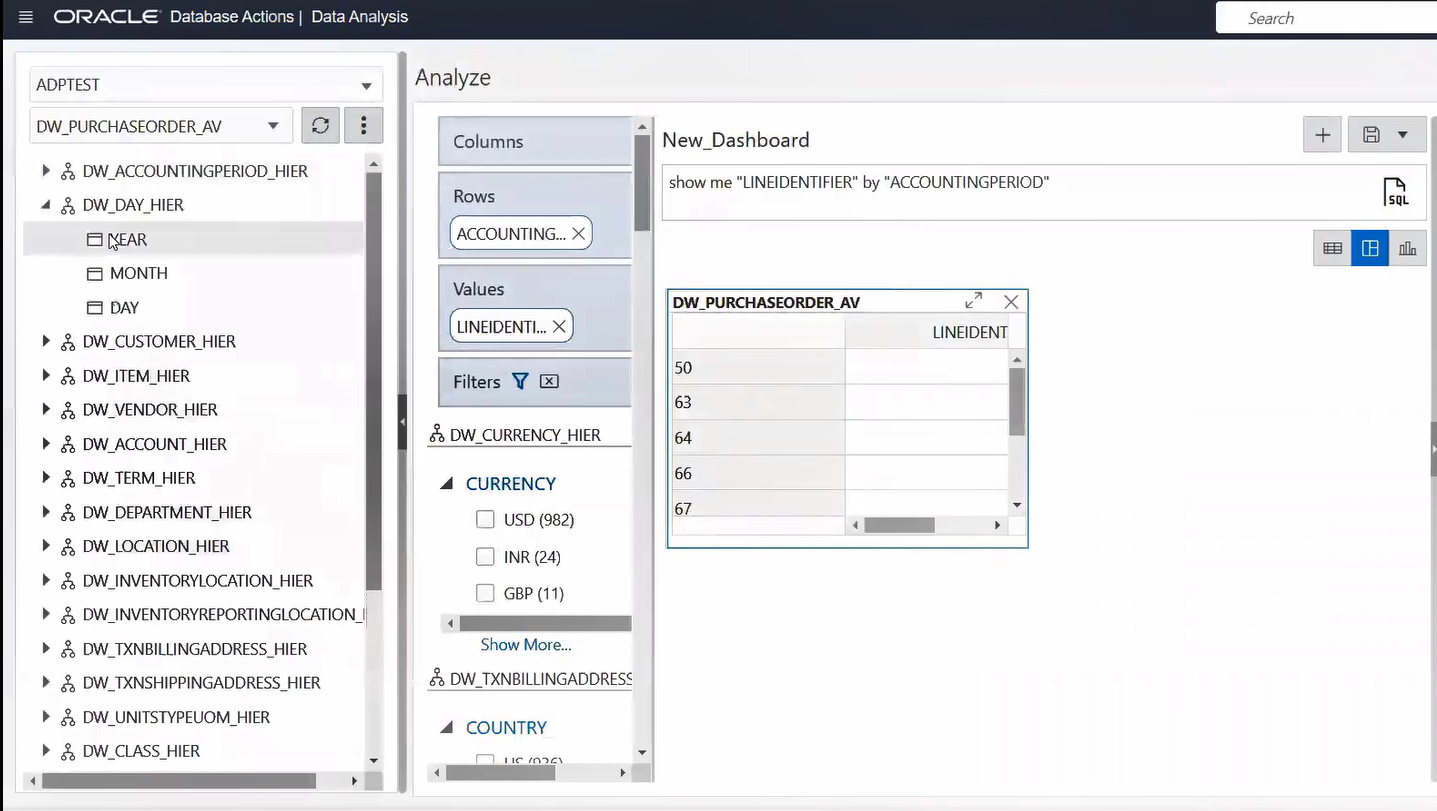
Task: Check the USD currency filter
Action: (x=486, y=520)
